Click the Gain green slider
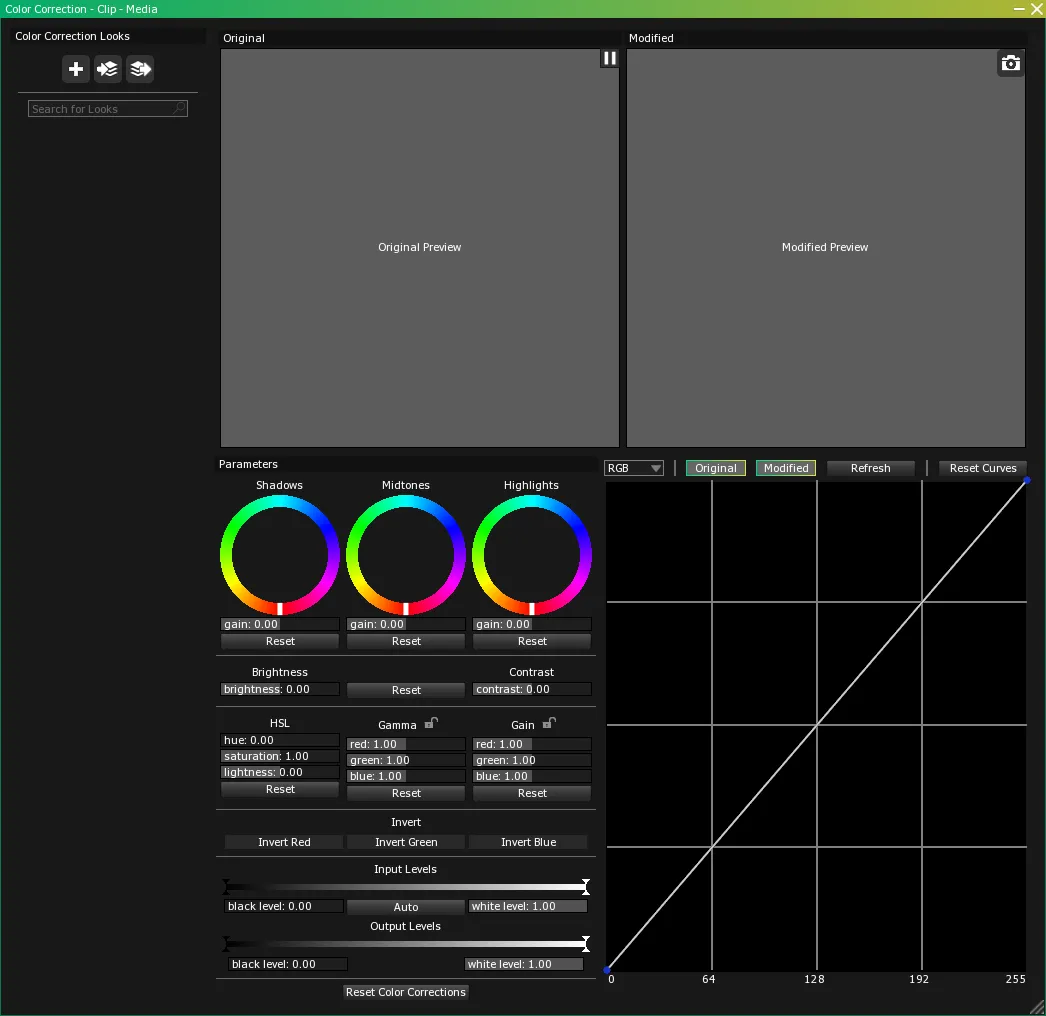Viewport: 1046px width, 1016px height. coord(532,760)
